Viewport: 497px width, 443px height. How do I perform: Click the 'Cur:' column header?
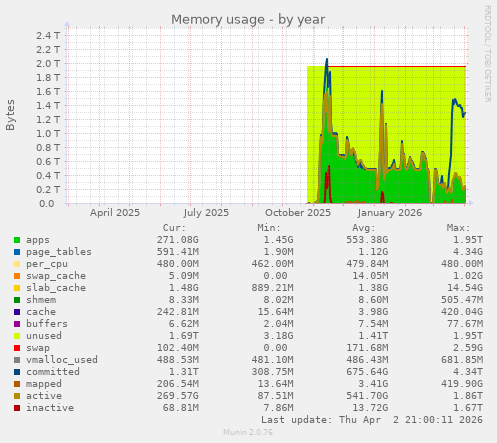174,228
